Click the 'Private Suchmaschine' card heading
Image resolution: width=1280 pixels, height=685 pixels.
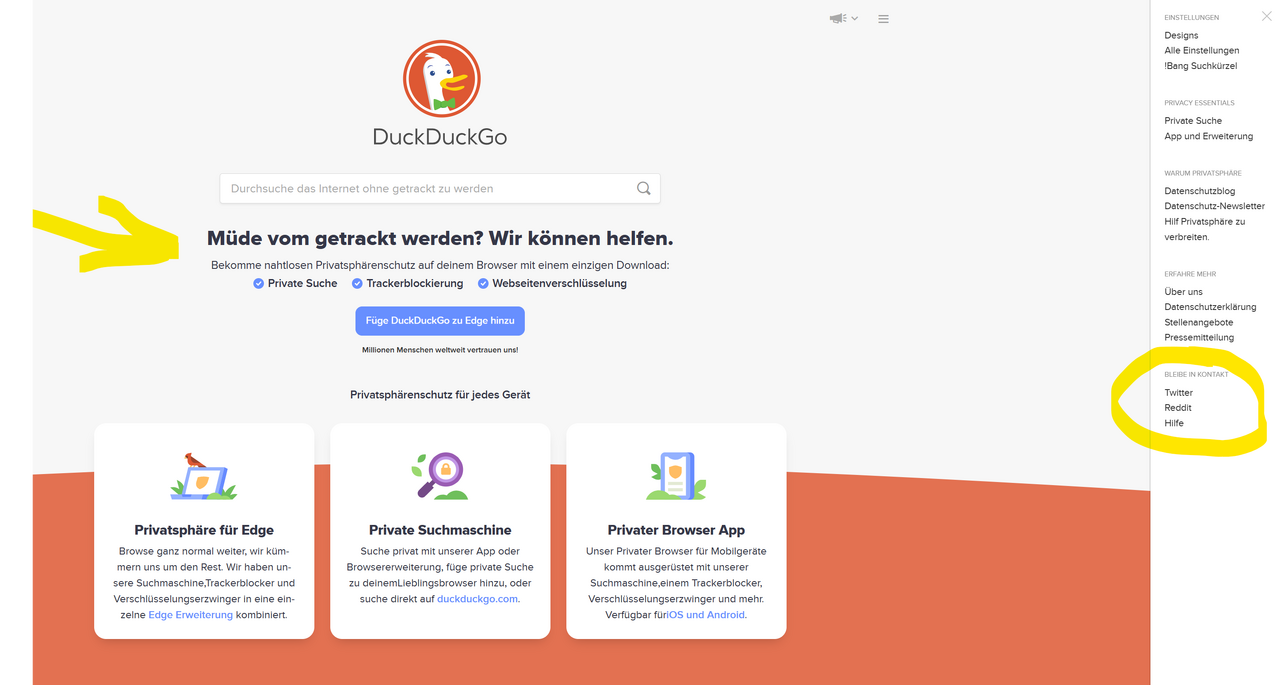coord(440,530)
